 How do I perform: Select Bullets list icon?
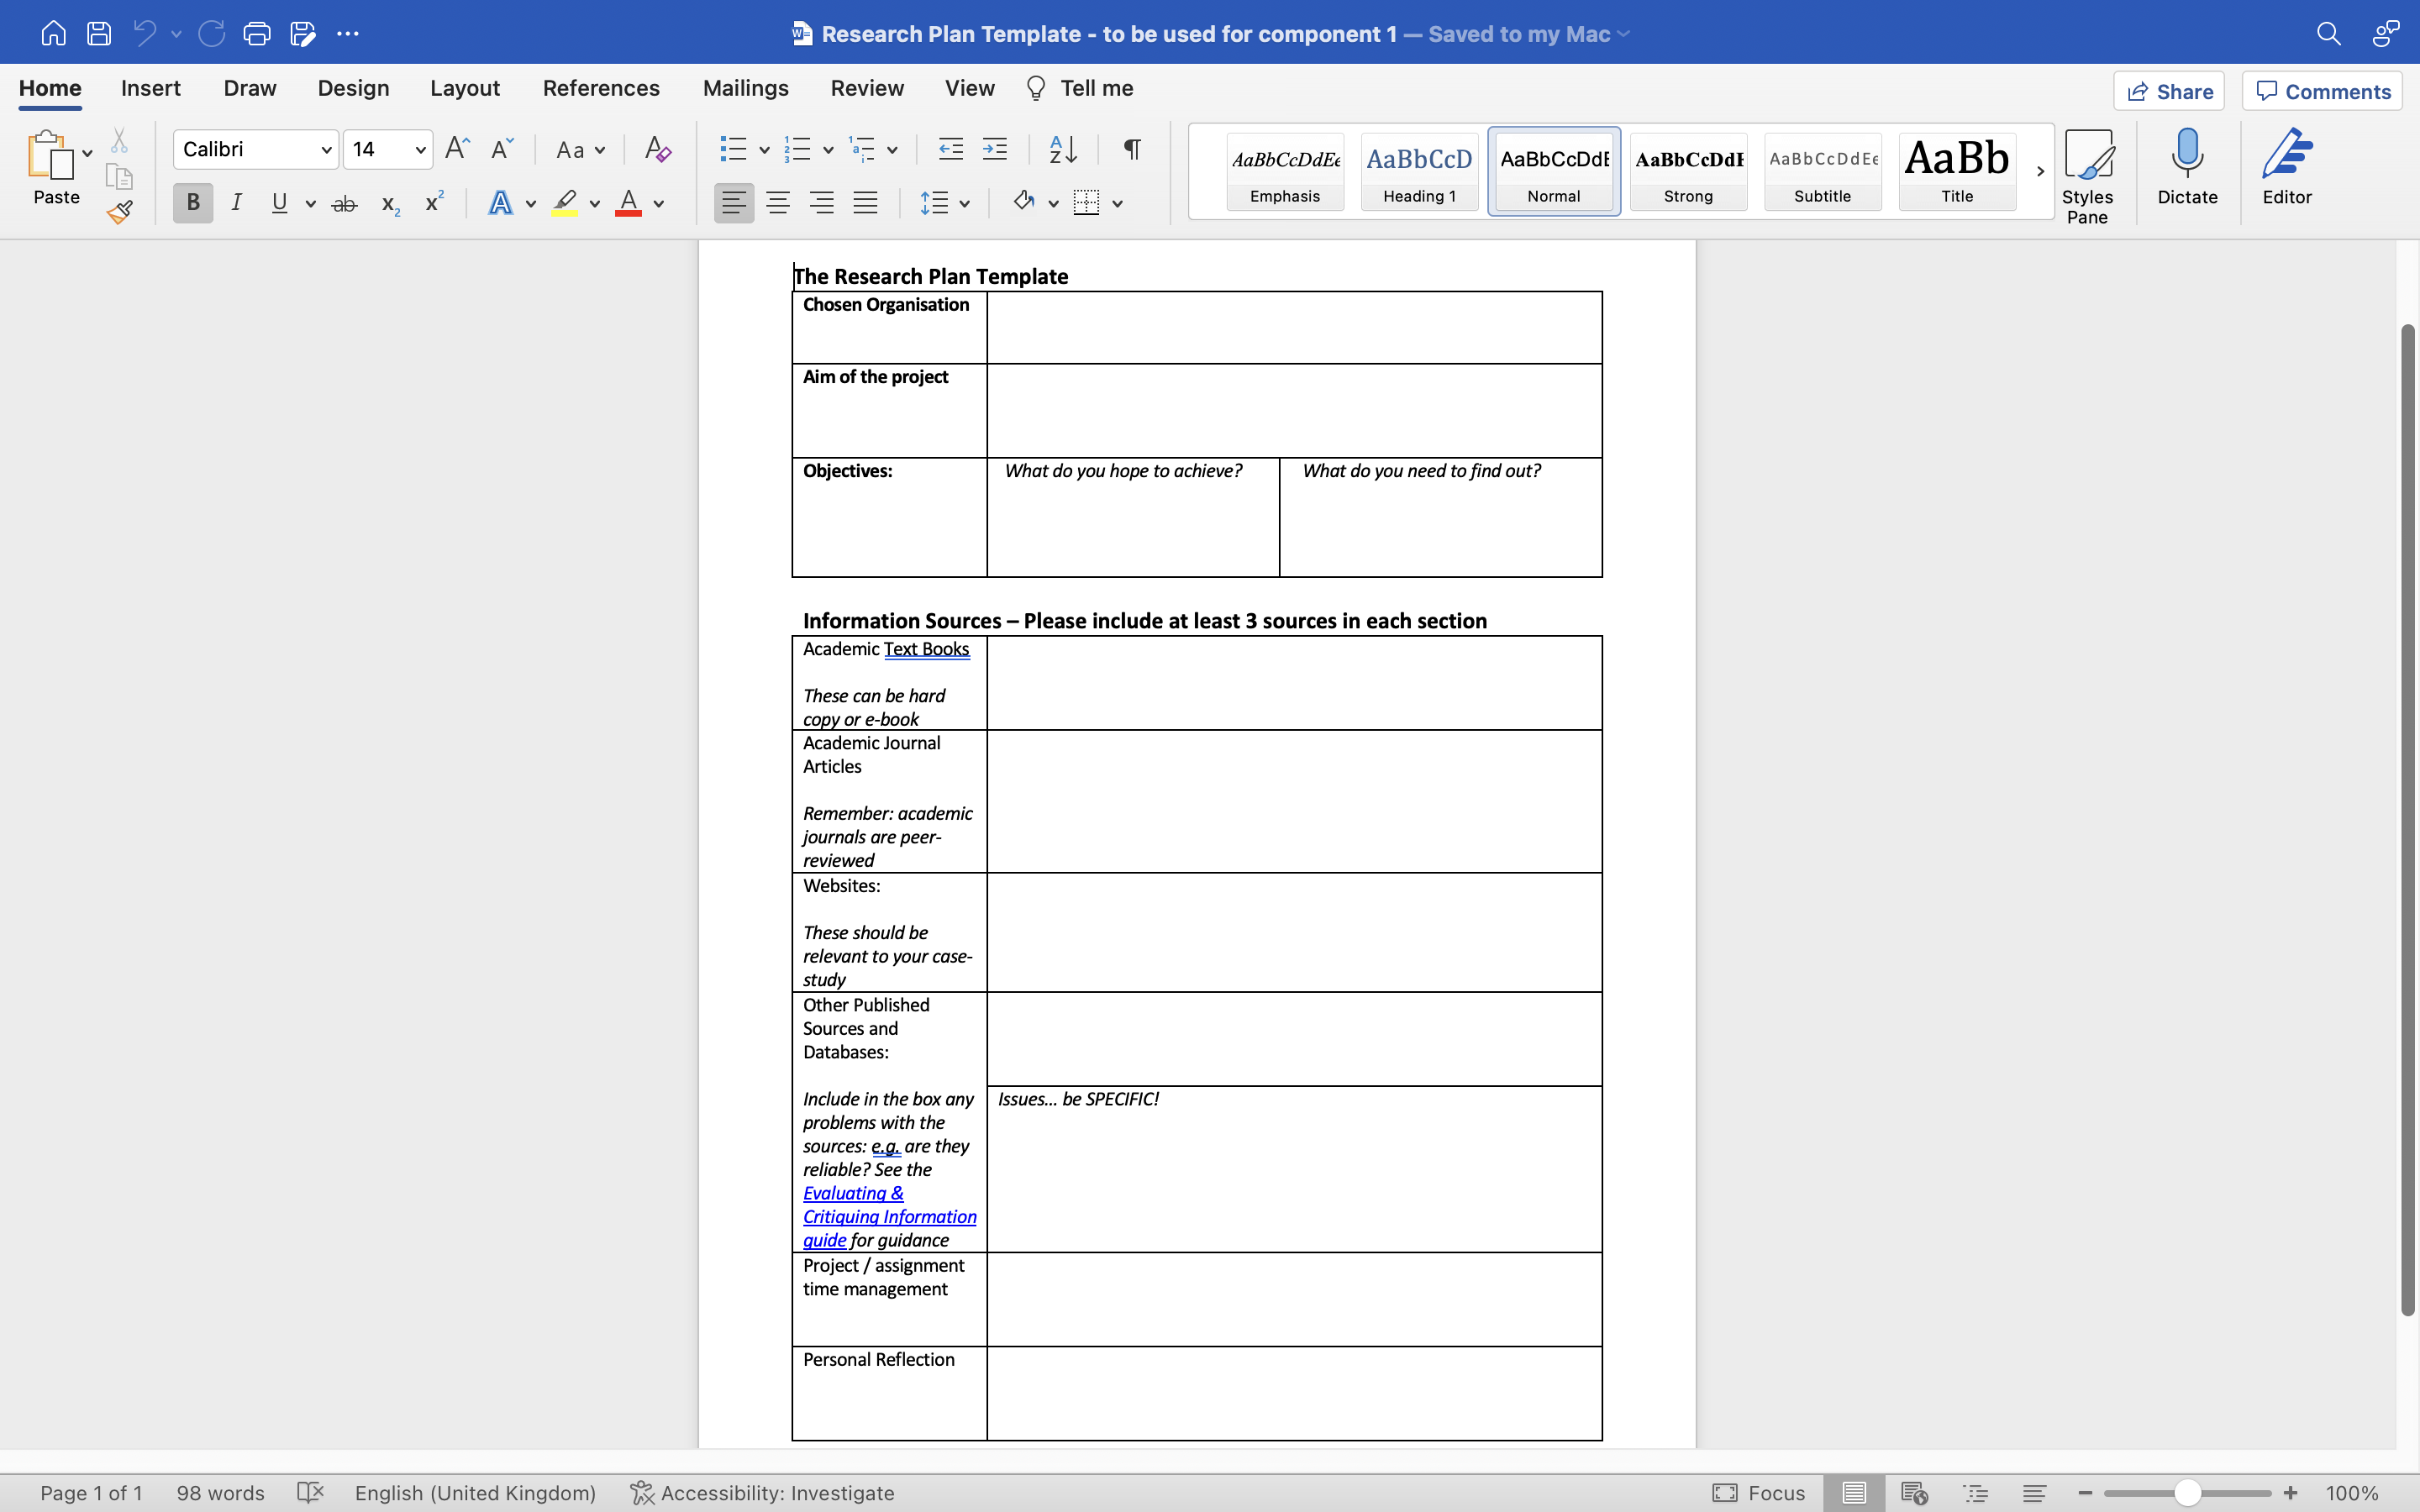[x=732, y=148]
